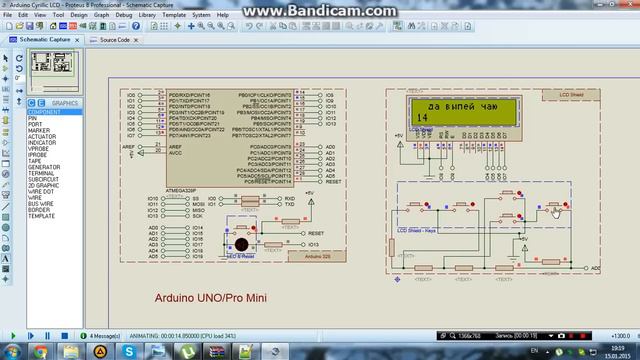This screenshot has height=360, width=640.
Task: Click the schematic overview thumbnail
Action: (x=55, y=72)
